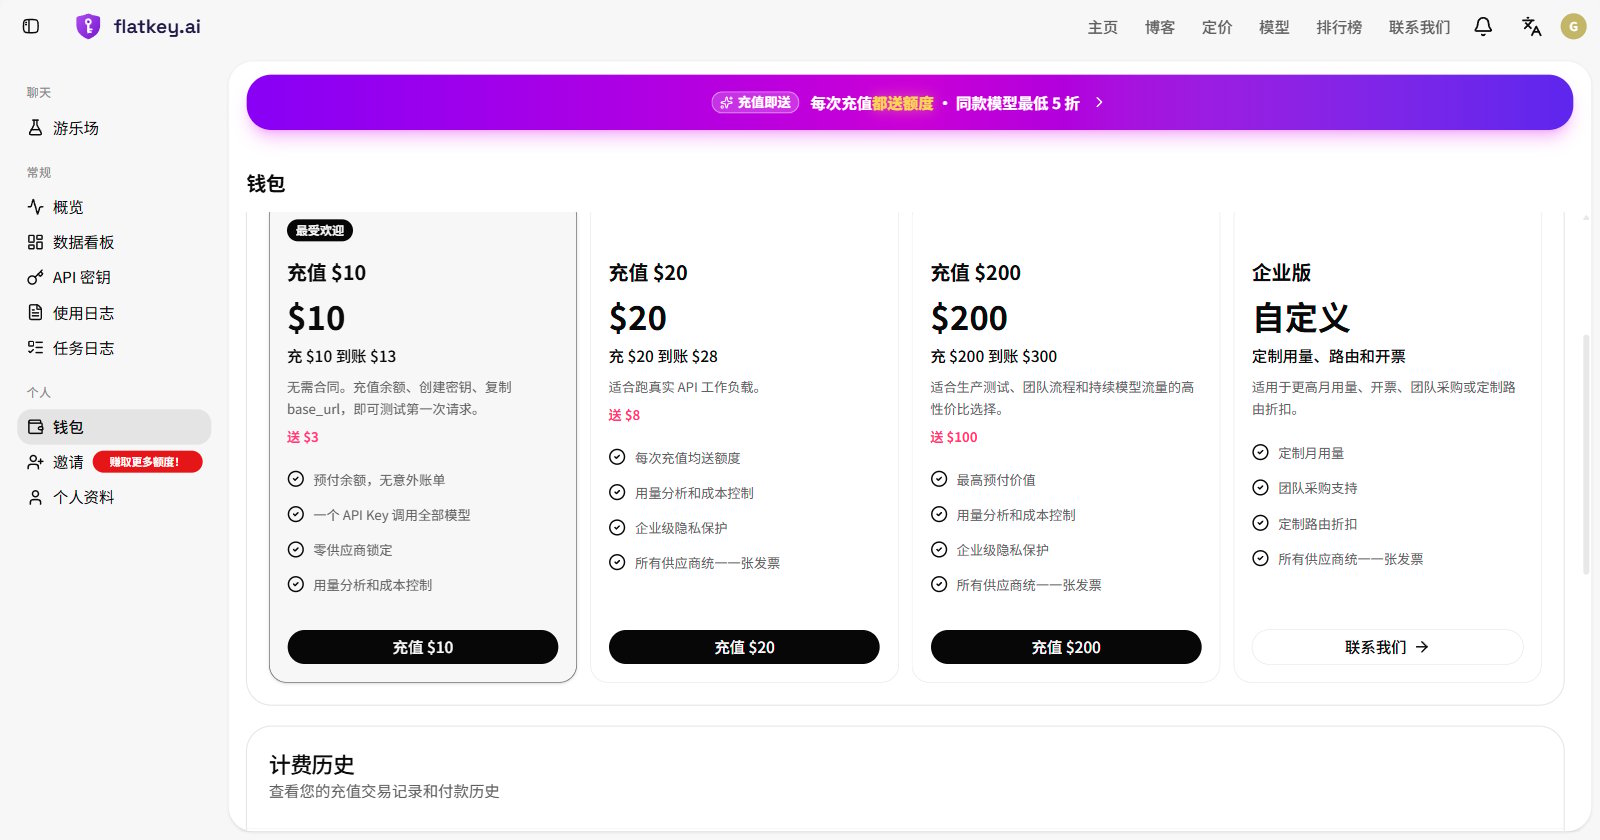Go to 概览 in the sidebar

click(114, 207)
